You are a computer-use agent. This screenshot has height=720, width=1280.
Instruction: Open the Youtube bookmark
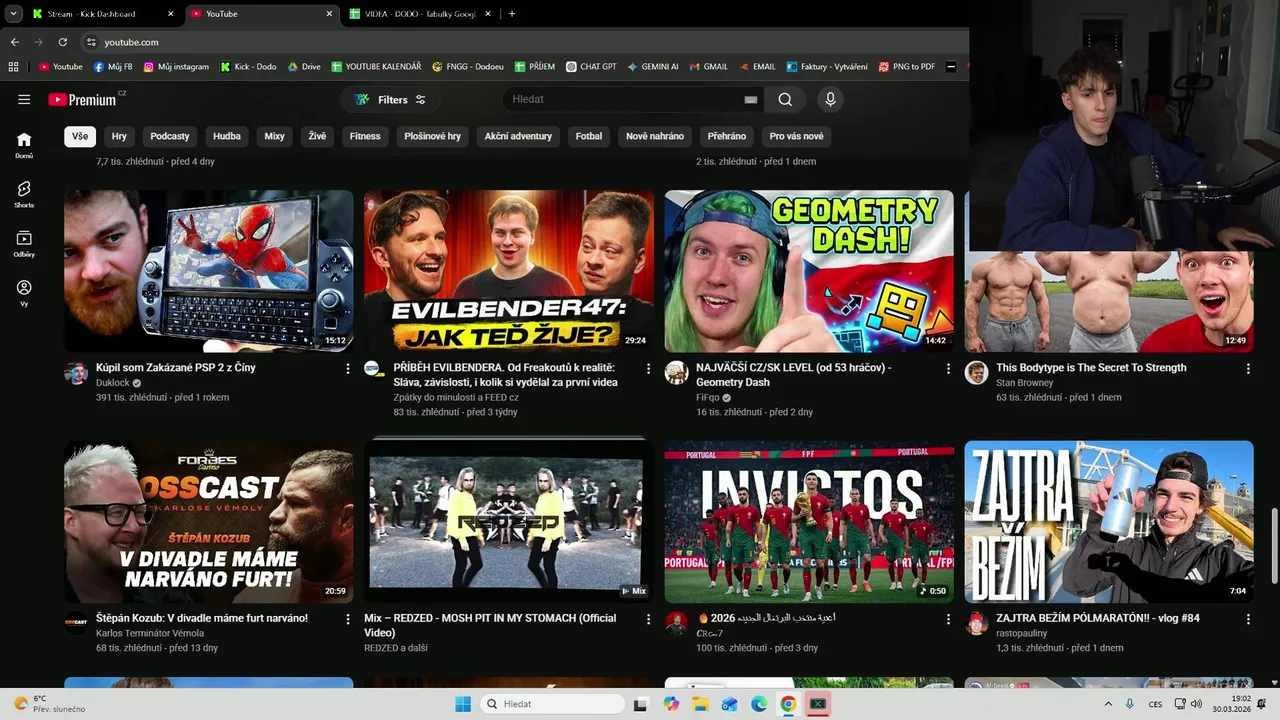[x=60, y=67]
